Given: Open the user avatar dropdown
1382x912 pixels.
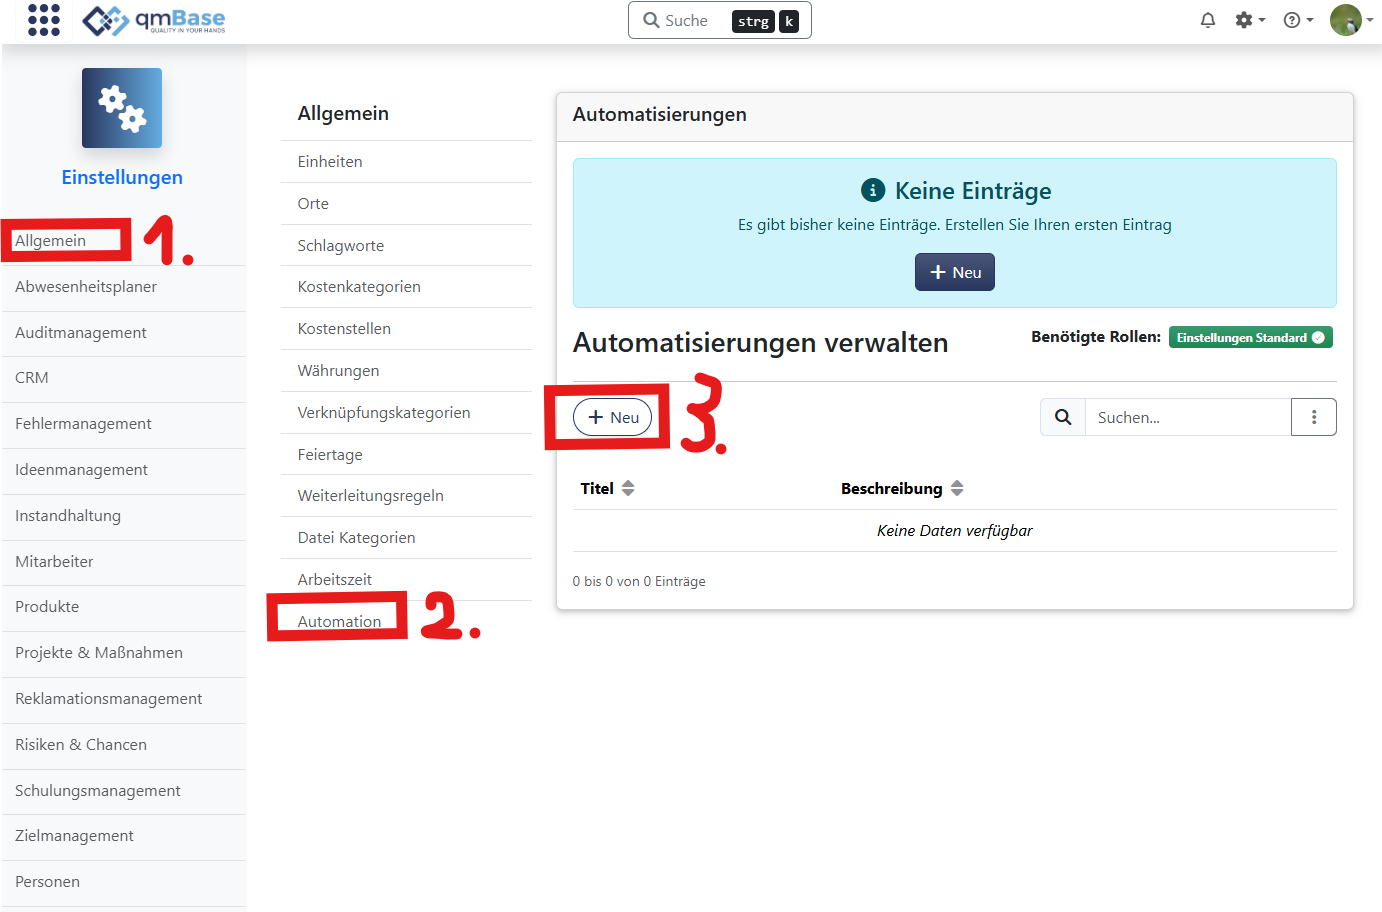Looking at the screenshot, I should pos(1347,19).
